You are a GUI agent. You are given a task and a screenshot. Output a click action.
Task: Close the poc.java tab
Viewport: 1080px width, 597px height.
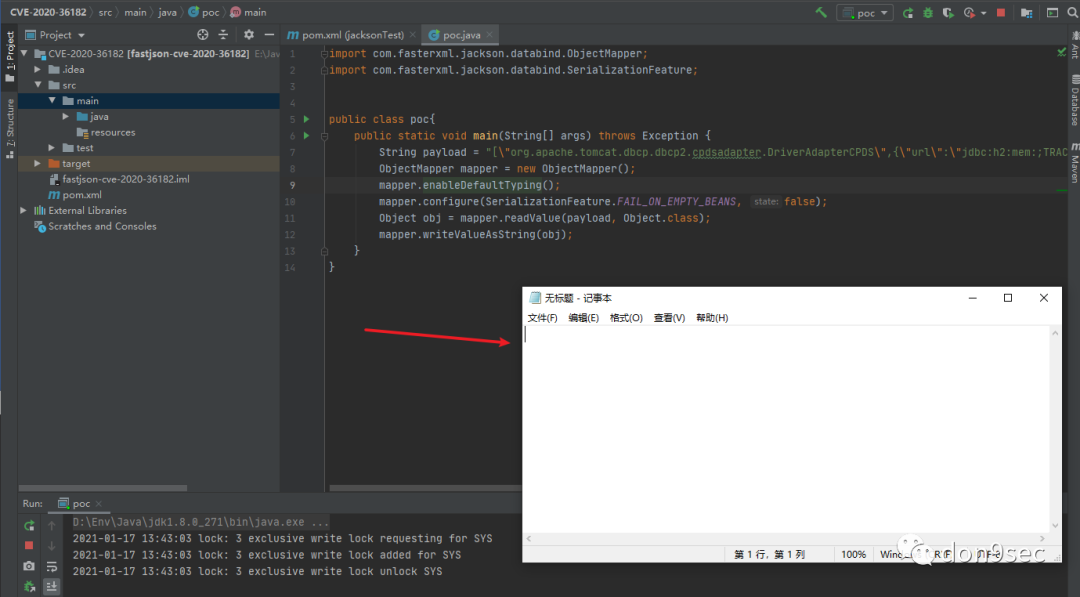489,34
